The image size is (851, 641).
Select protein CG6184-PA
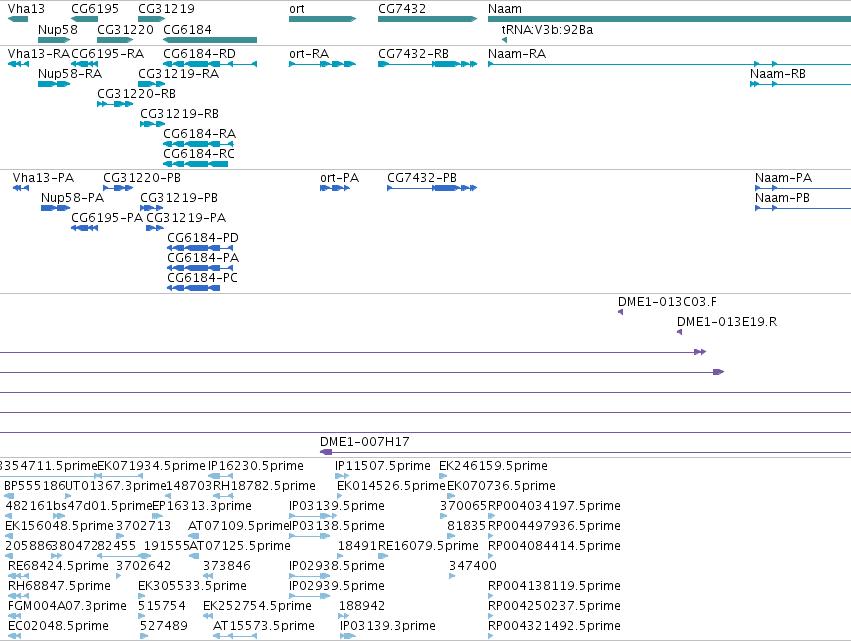203,257
